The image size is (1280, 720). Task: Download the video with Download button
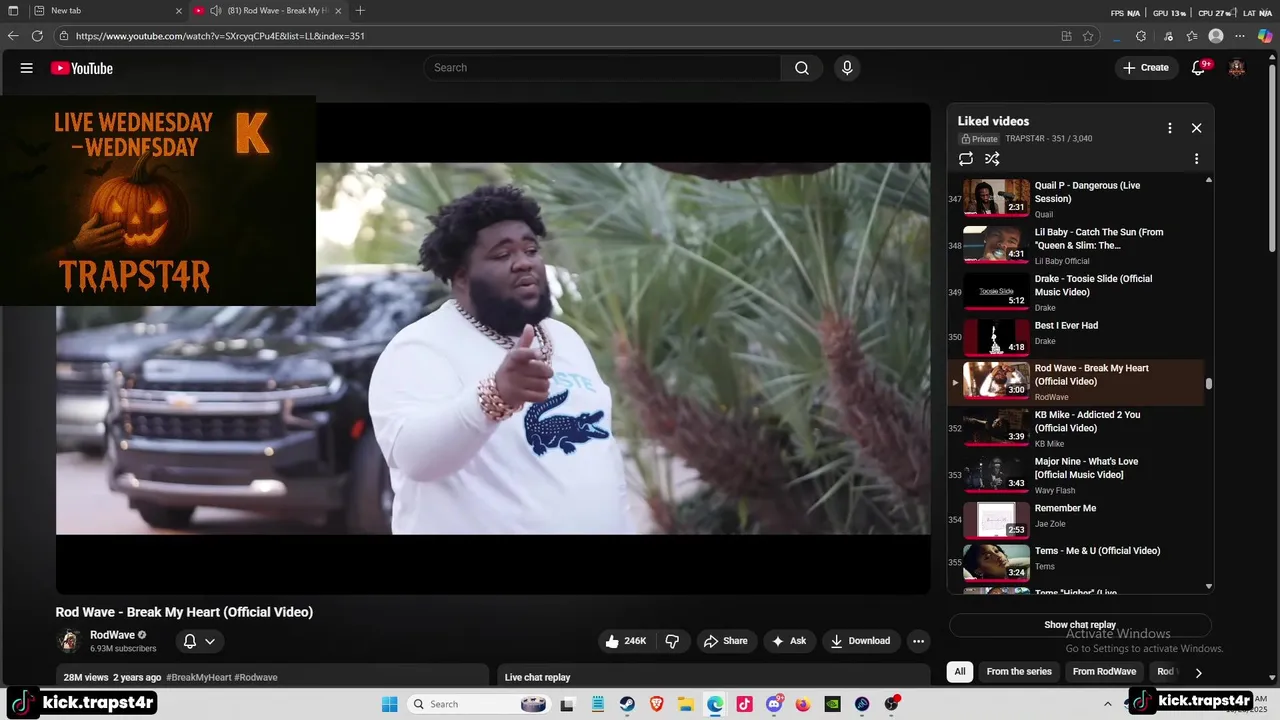(x=860, y=641)
